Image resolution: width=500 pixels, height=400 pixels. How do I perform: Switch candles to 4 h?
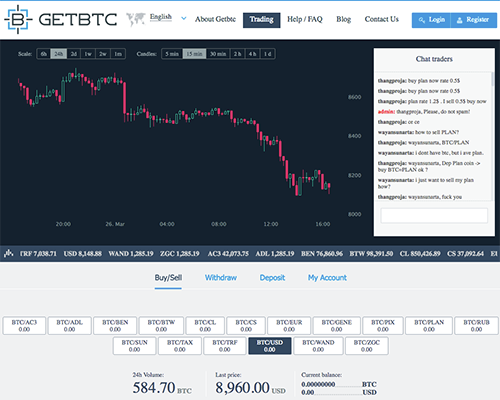(x=253, y=54)
